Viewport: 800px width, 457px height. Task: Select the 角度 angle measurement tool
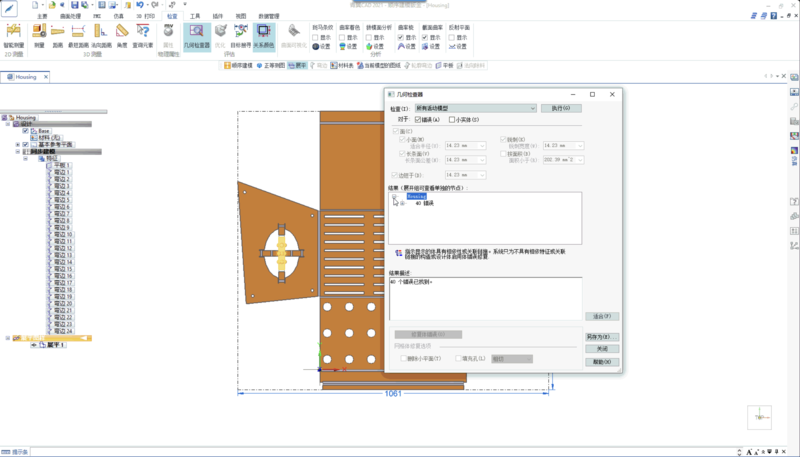(121, 31)
